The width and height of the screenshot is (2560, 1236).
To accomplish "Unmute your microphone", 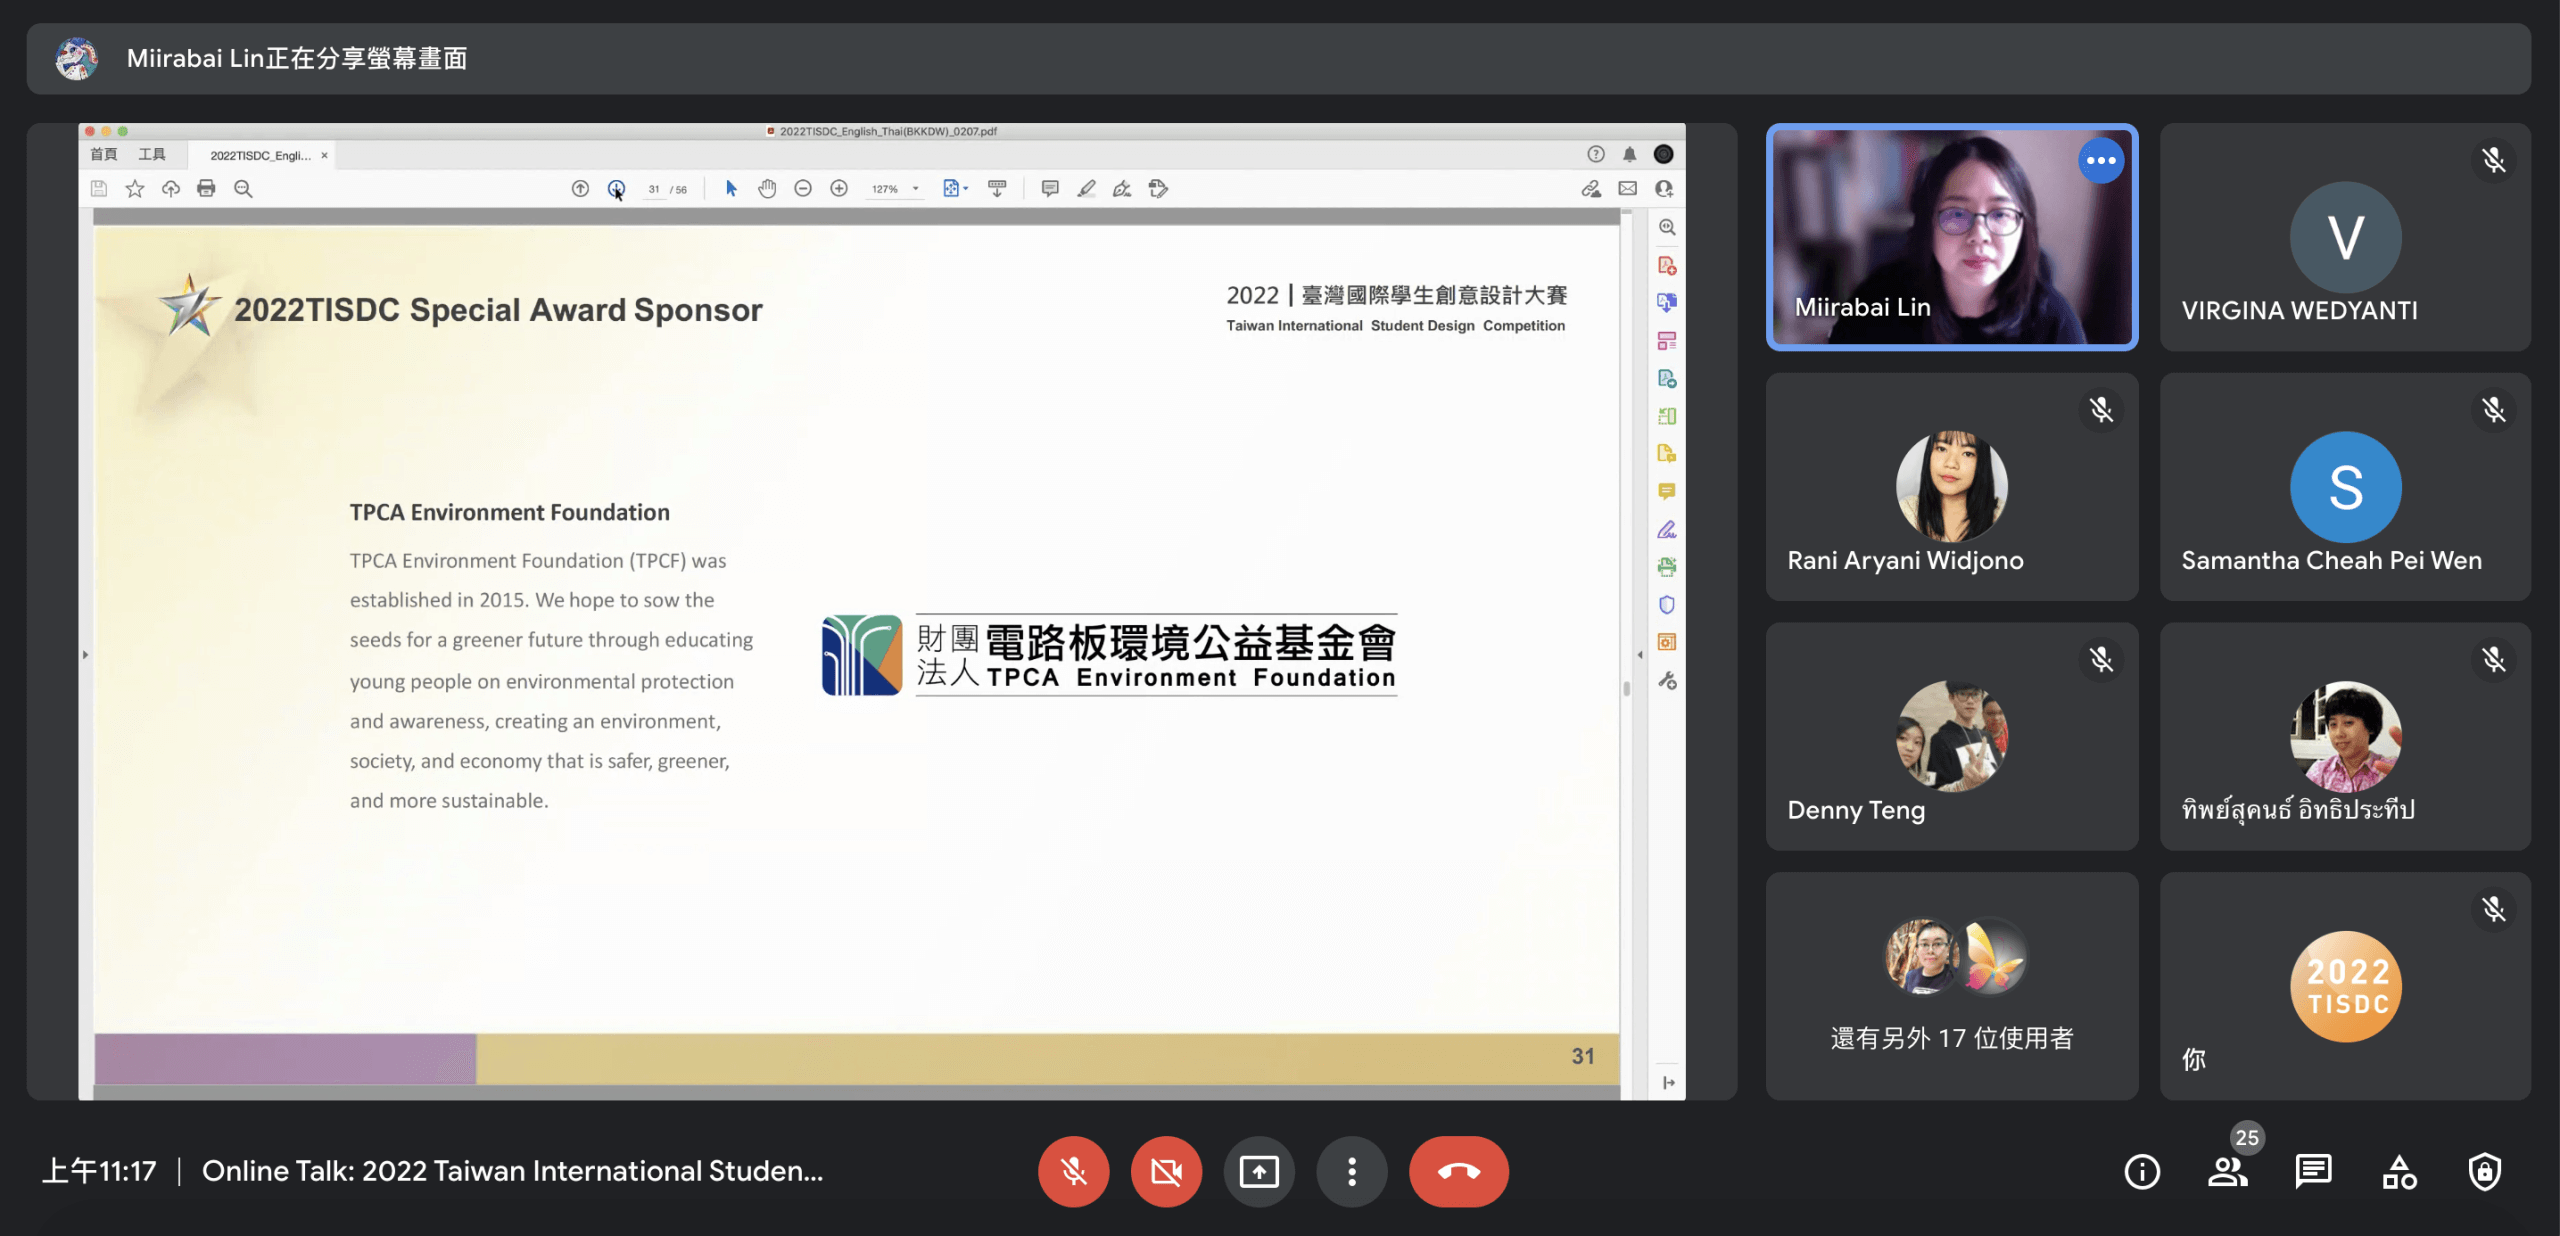I will 1073,1171.
